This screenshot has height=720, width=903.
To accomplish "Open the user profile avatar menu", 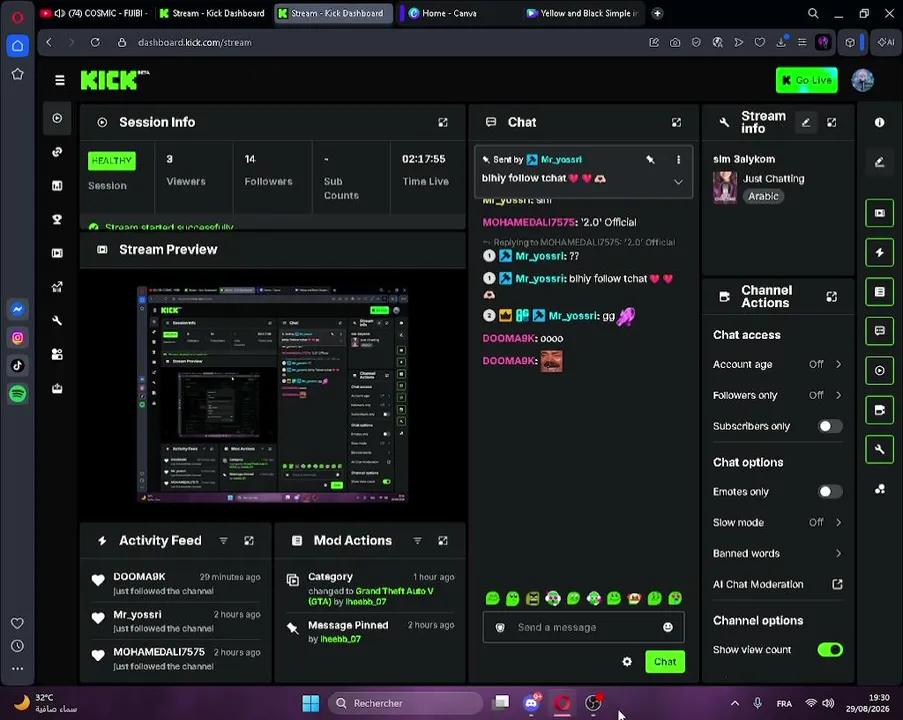I will (862, 80).
